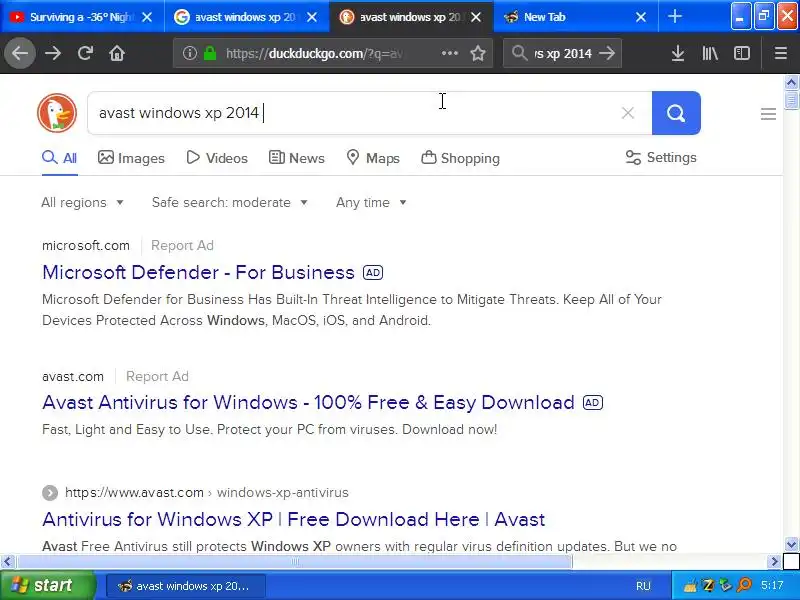The height and width of the screenshot is (600, 800).
Task: Click the green padlock security icon
Action: (210, 53)
